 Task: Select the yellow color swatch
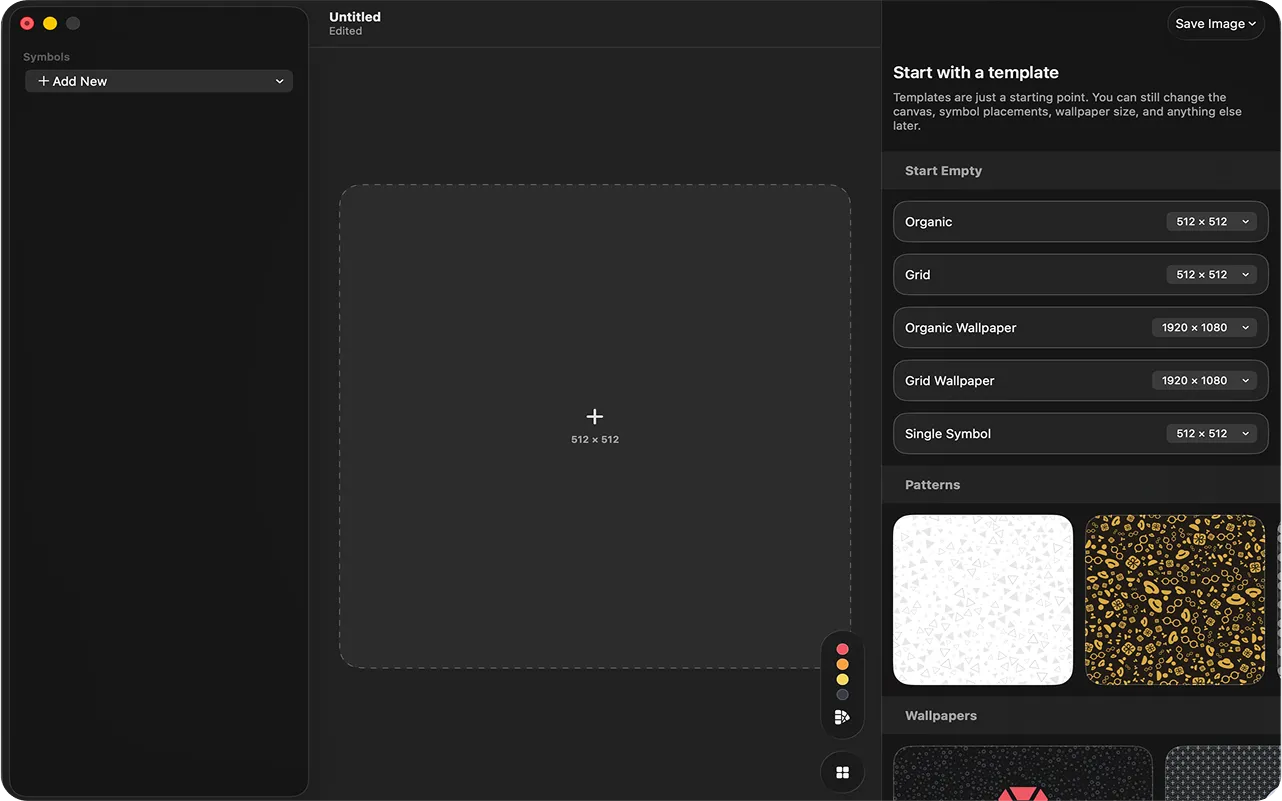point(842,679)
